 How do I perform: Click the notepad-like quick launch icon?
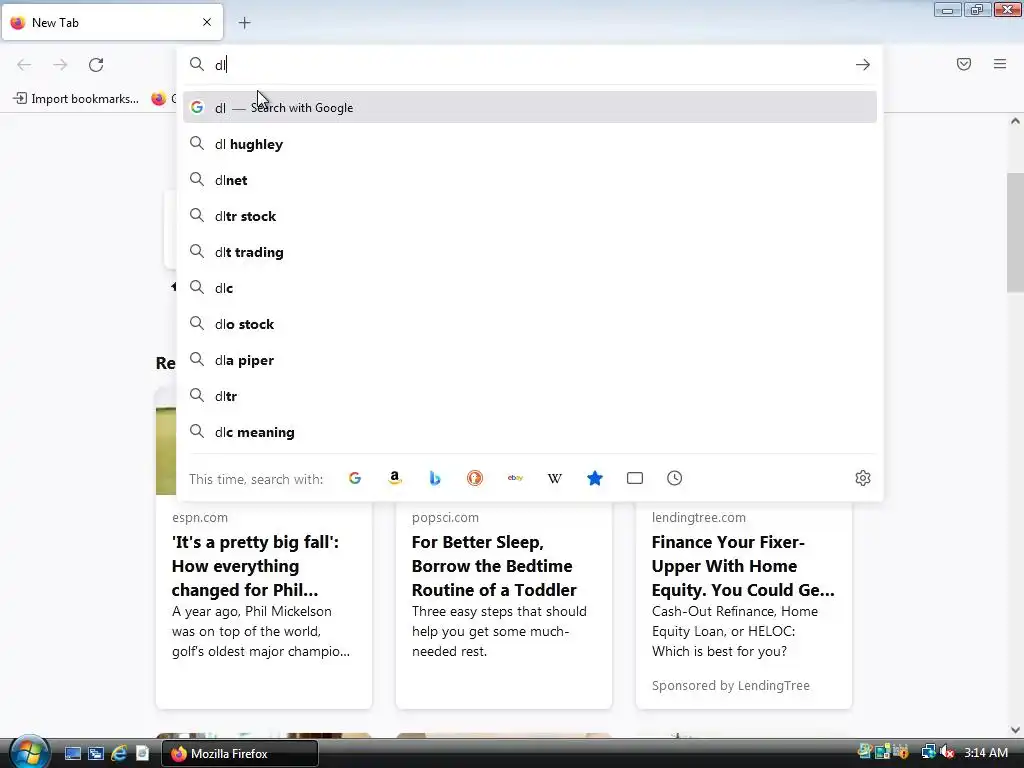tap(142, 753)
